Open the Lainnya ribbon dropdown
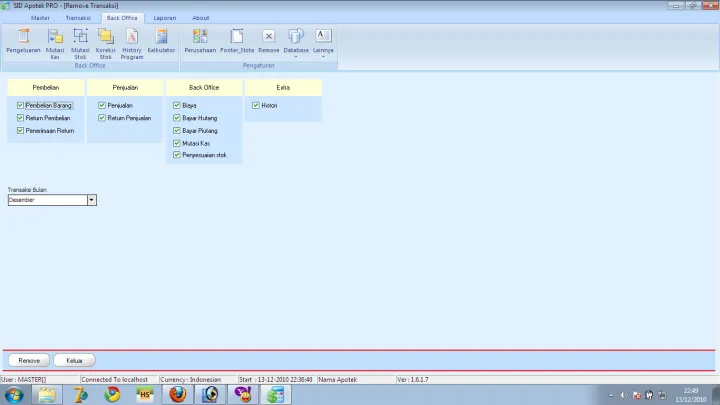The height and width of the screenshot is (405, 720). [323, 43]
